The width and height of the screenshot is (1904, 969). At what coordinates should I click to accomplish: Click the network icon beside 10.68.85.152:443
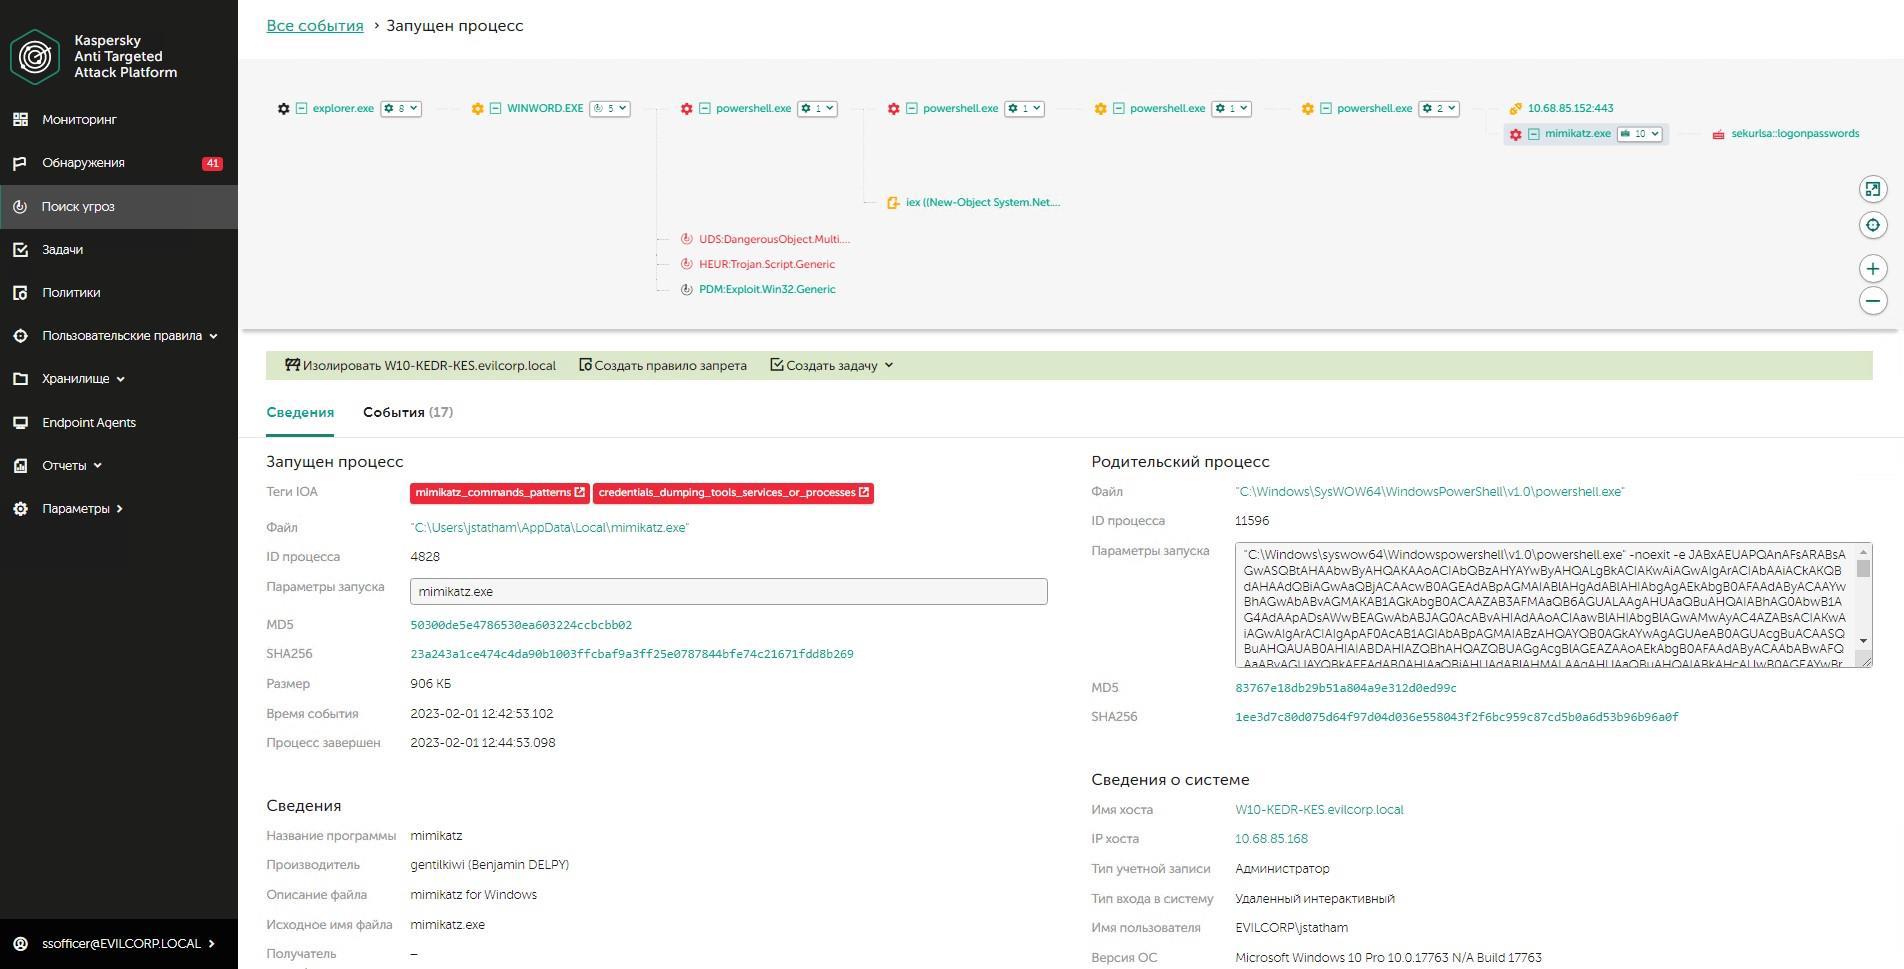(x=1515, y=109)
